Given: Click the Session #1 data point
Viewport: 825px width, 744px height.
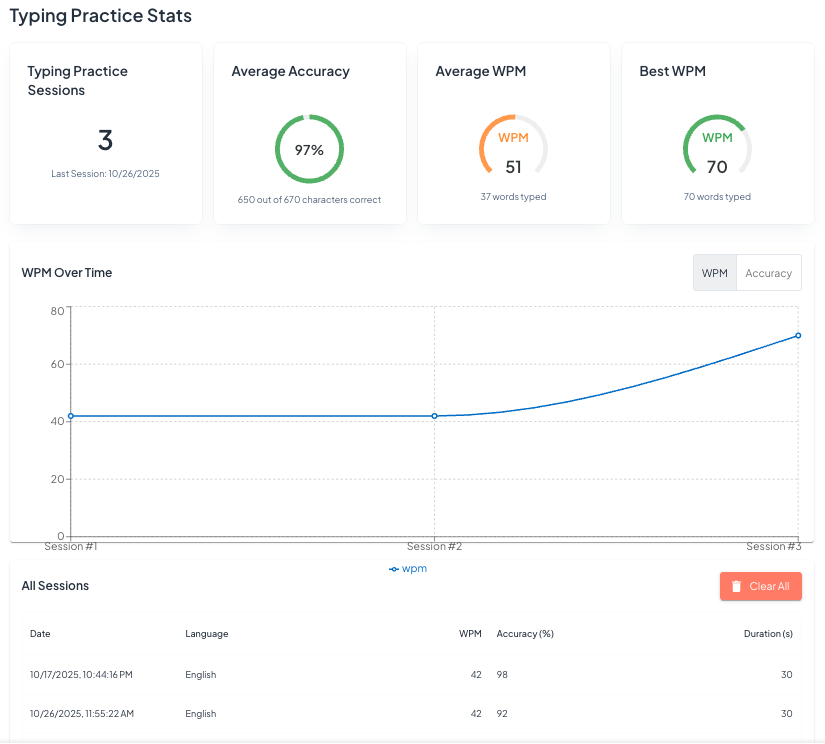Looking at the screenshot, I should tap(70, 415).
